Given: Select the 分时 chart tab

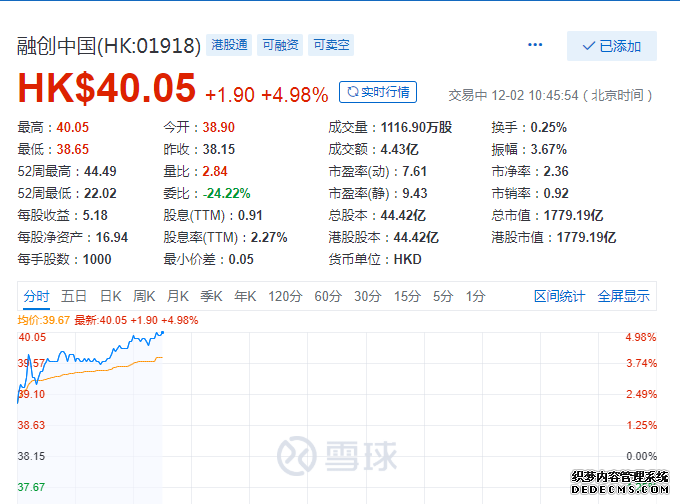Looking at the screenshot, I should [x=36, y=296].
